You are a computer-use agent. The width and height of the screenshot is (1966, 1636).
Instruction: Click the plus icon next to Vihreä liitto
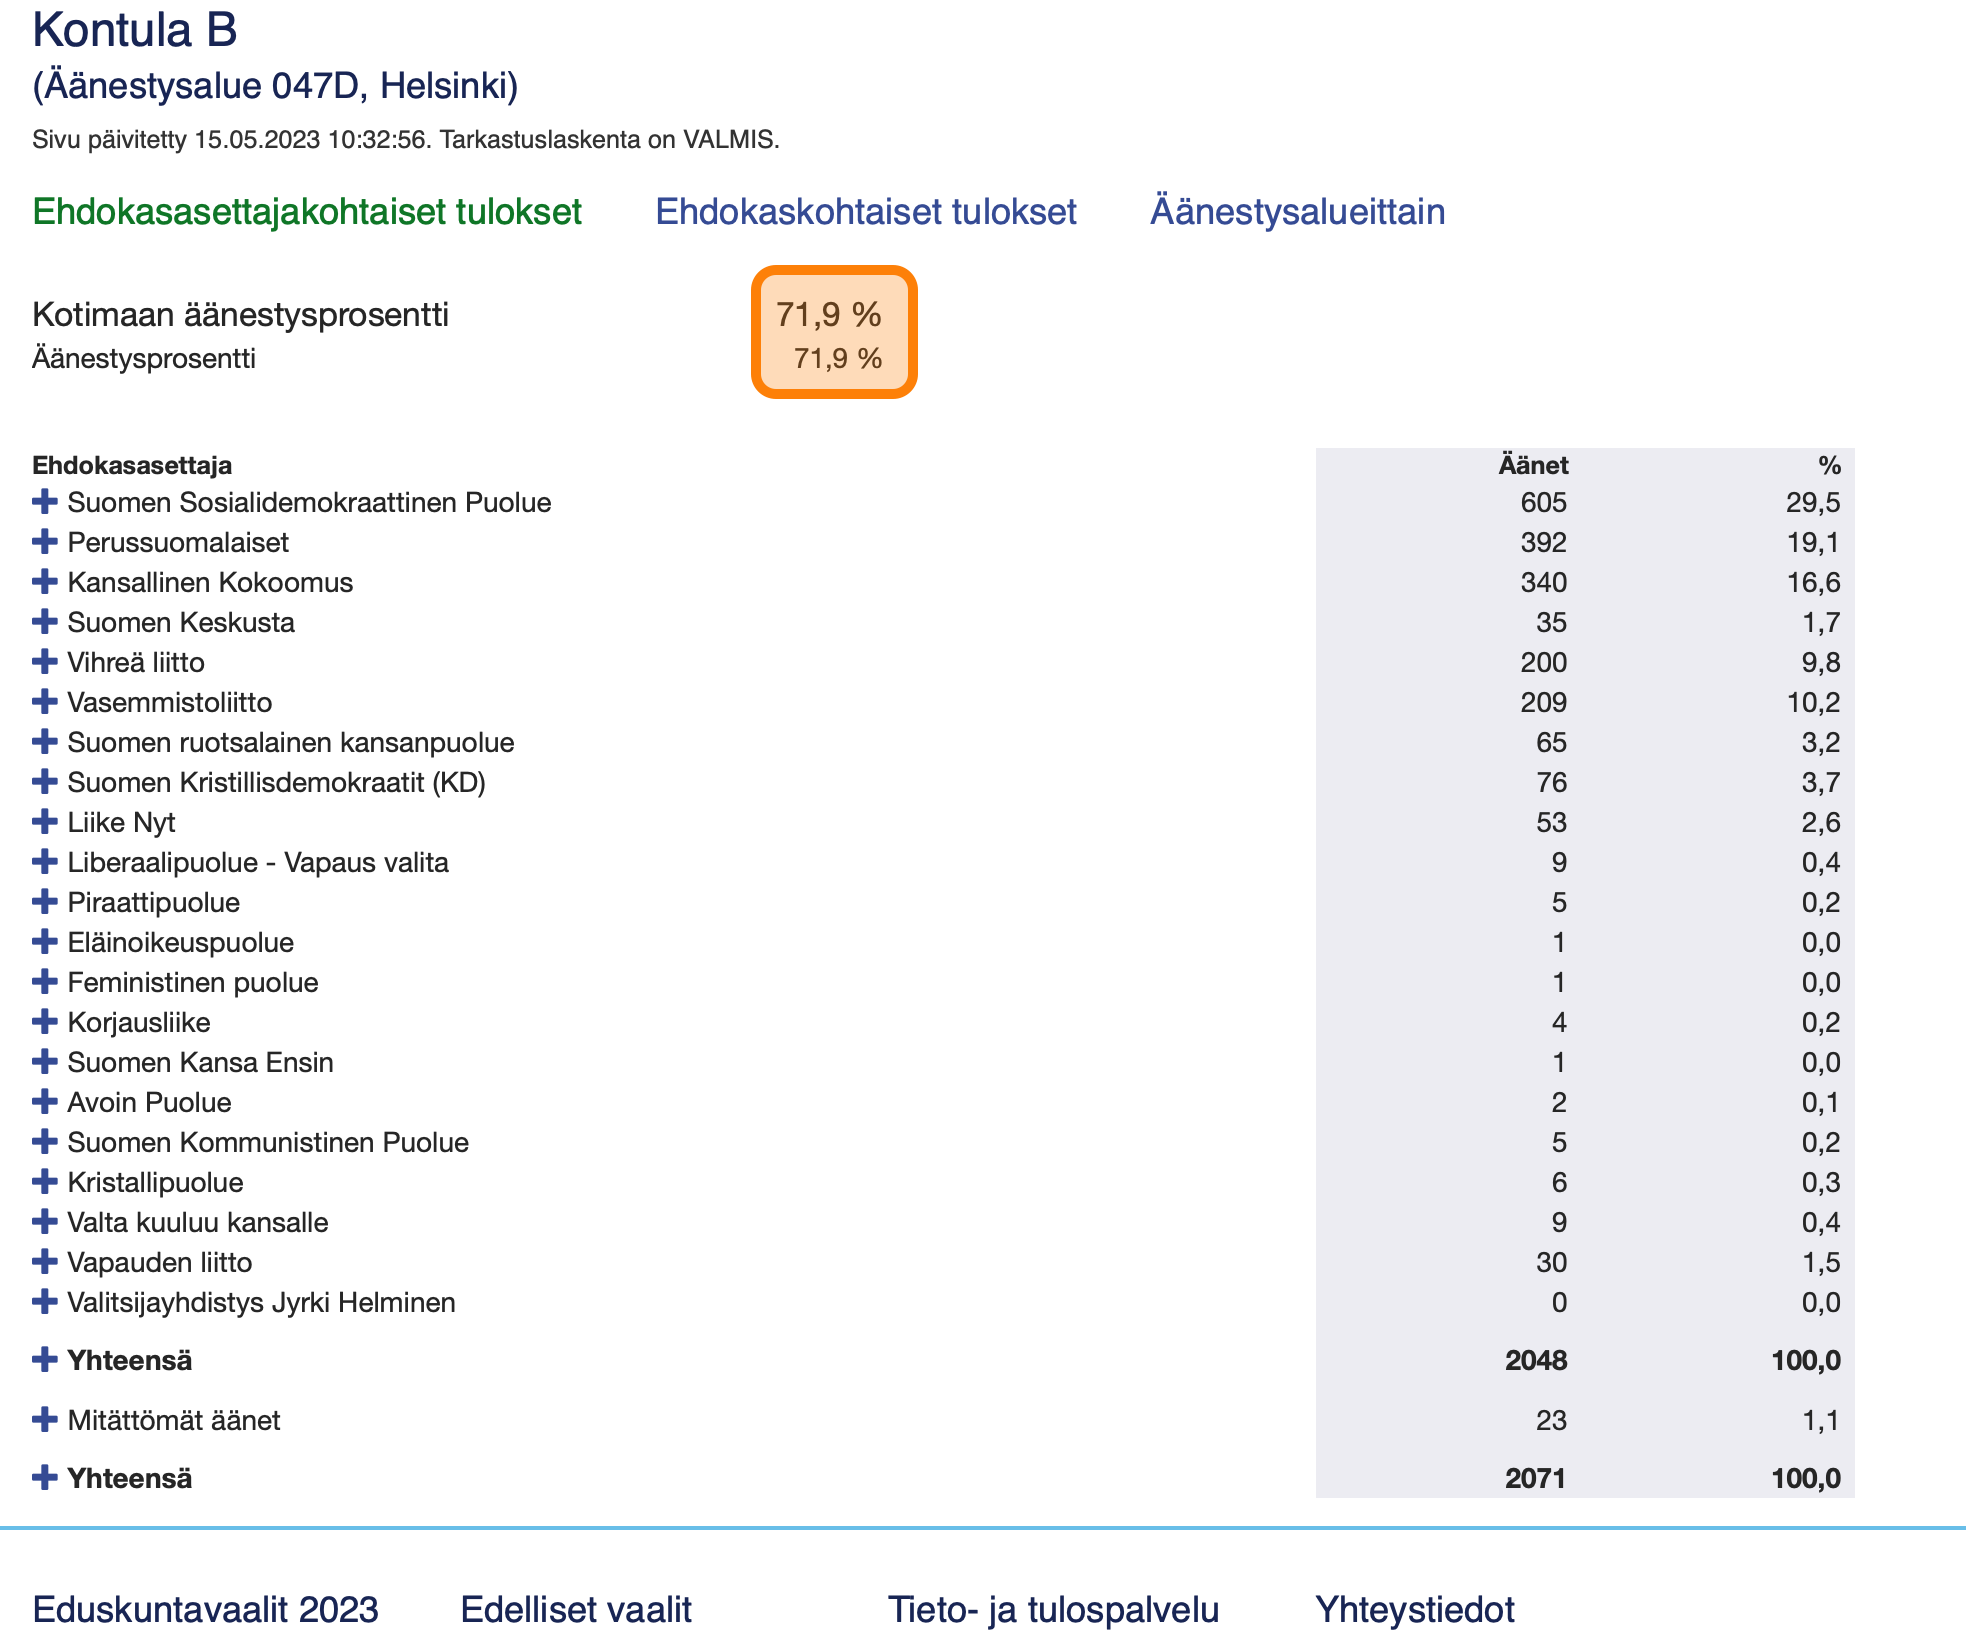click(44, 661)
